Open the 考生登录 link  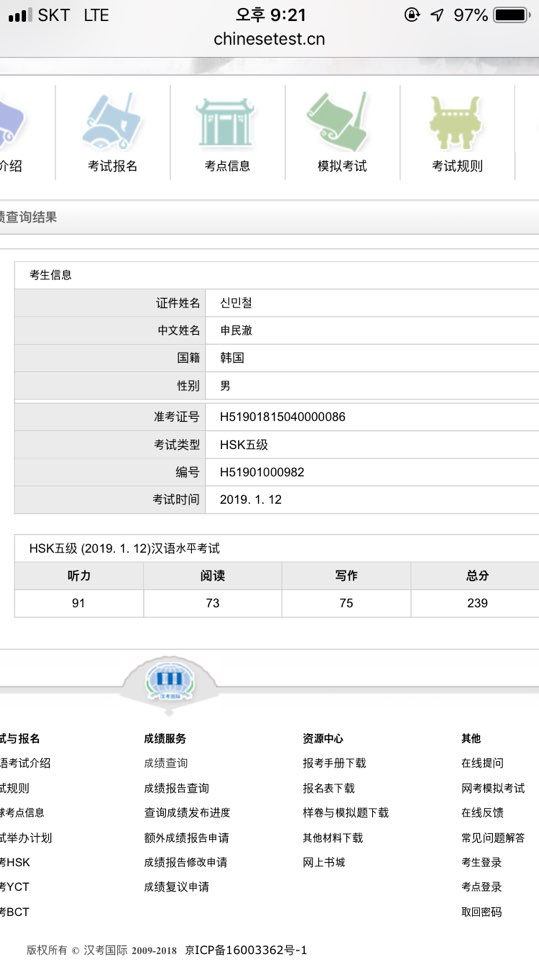(x=481, y=862)
